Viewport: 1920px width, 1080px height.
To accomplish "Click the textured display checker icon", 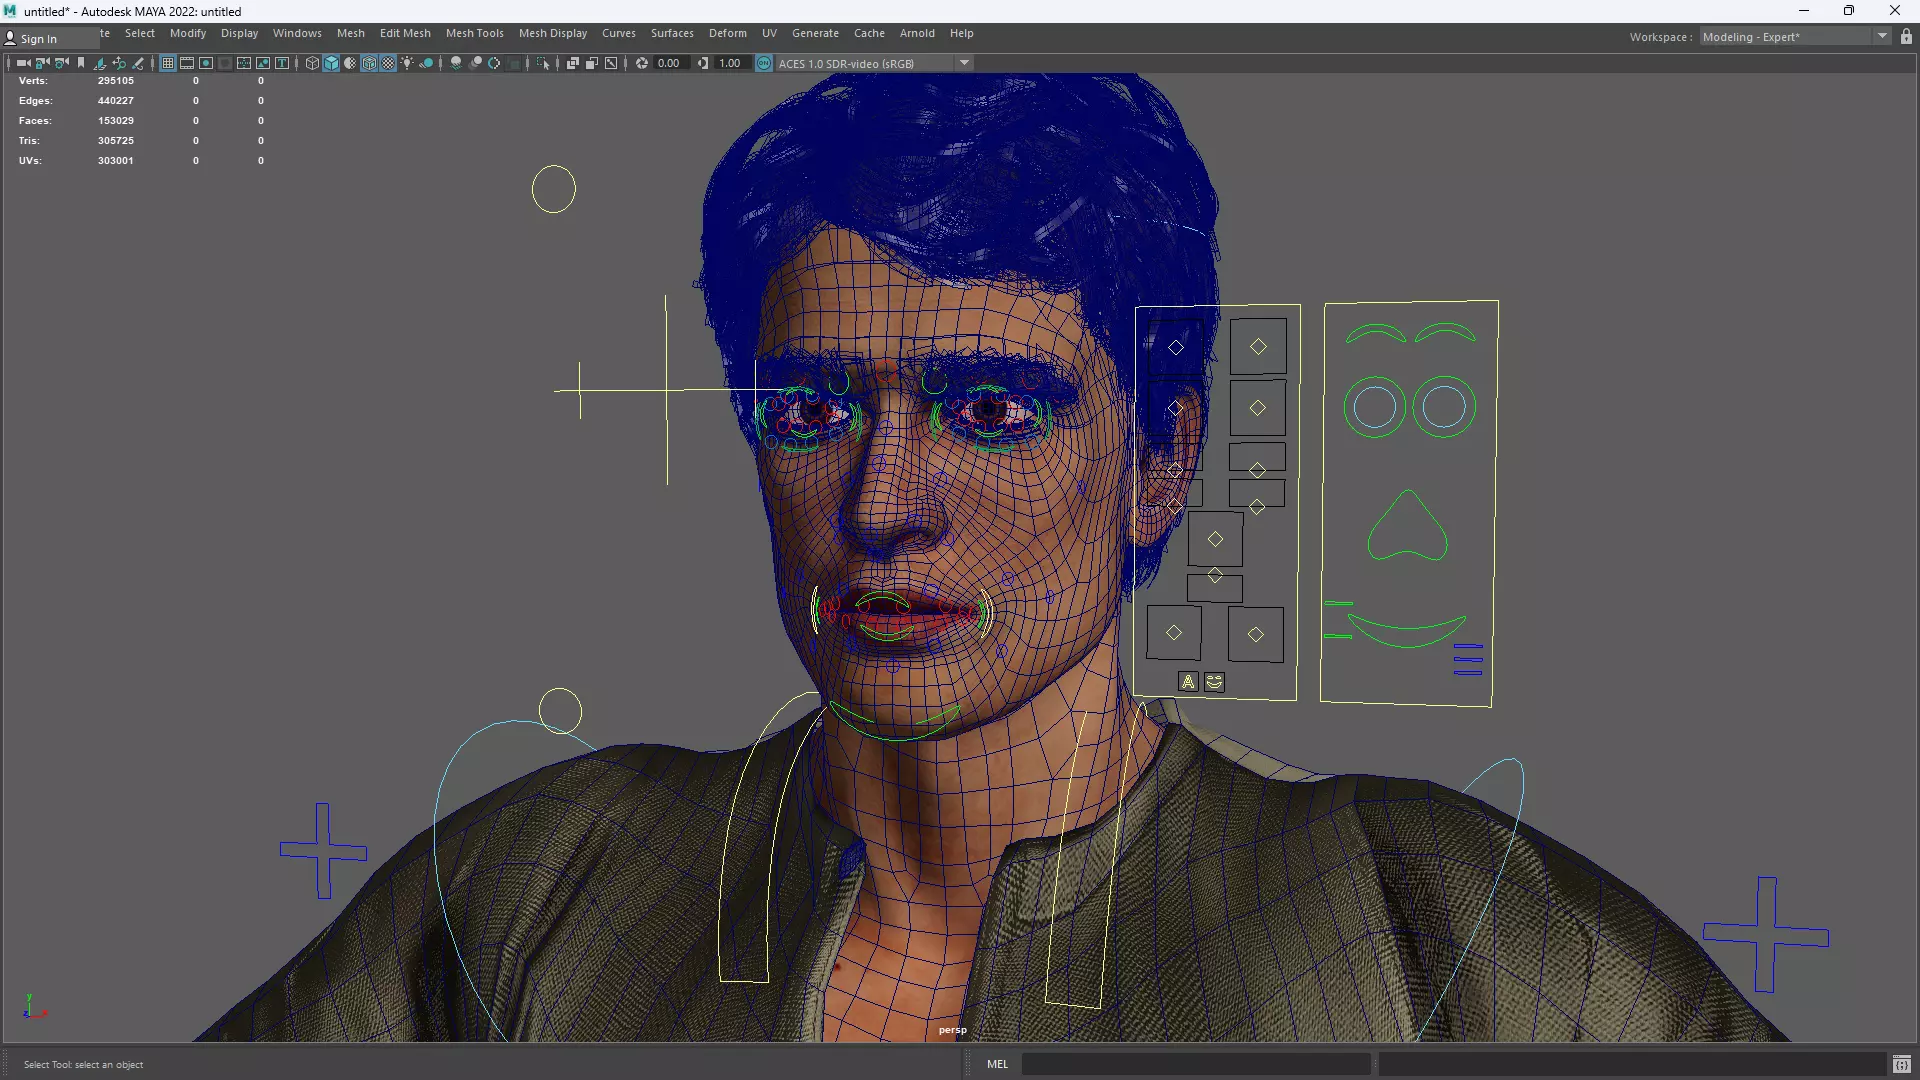I will click(x=388, y=63).
